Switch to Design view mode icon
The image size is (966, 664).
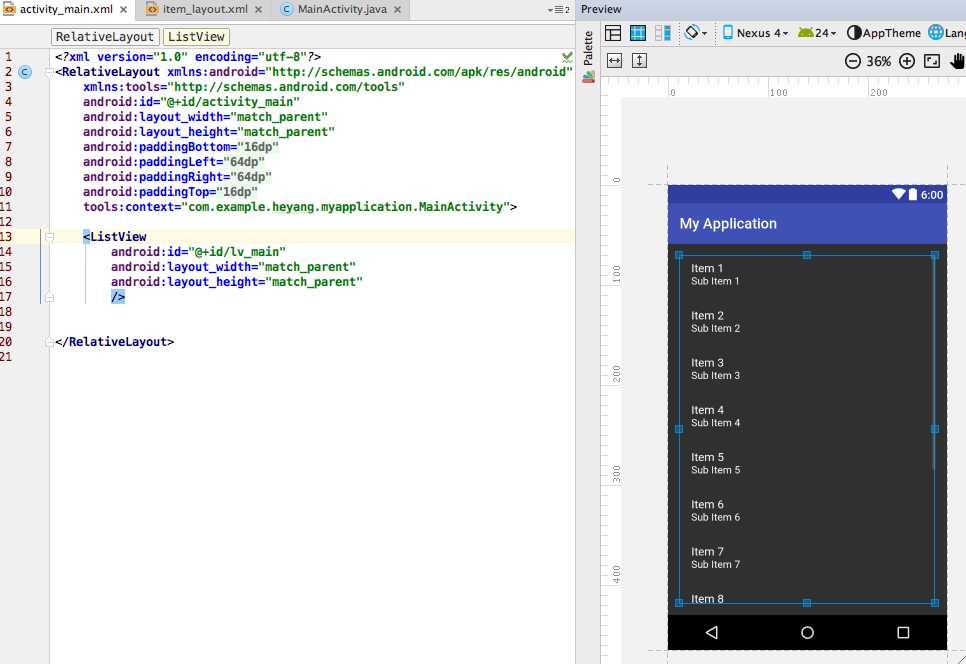click(x=613, y=33)
